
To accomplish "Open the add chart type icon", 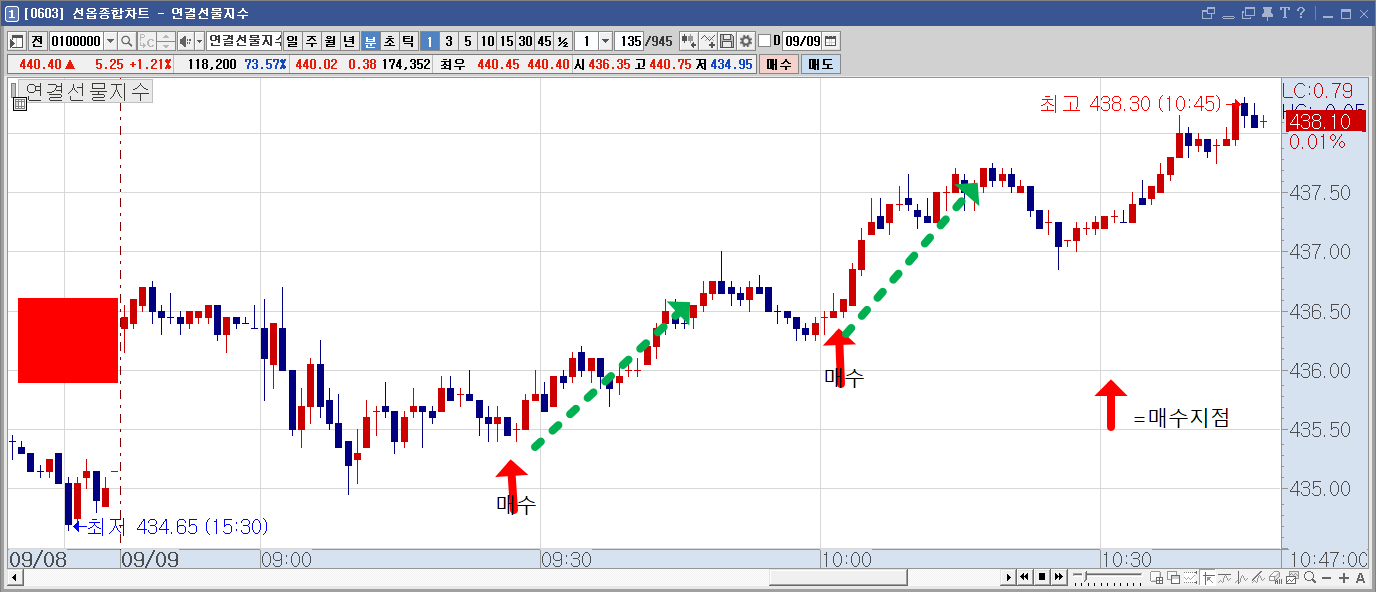I will click(x=689, y=41).
